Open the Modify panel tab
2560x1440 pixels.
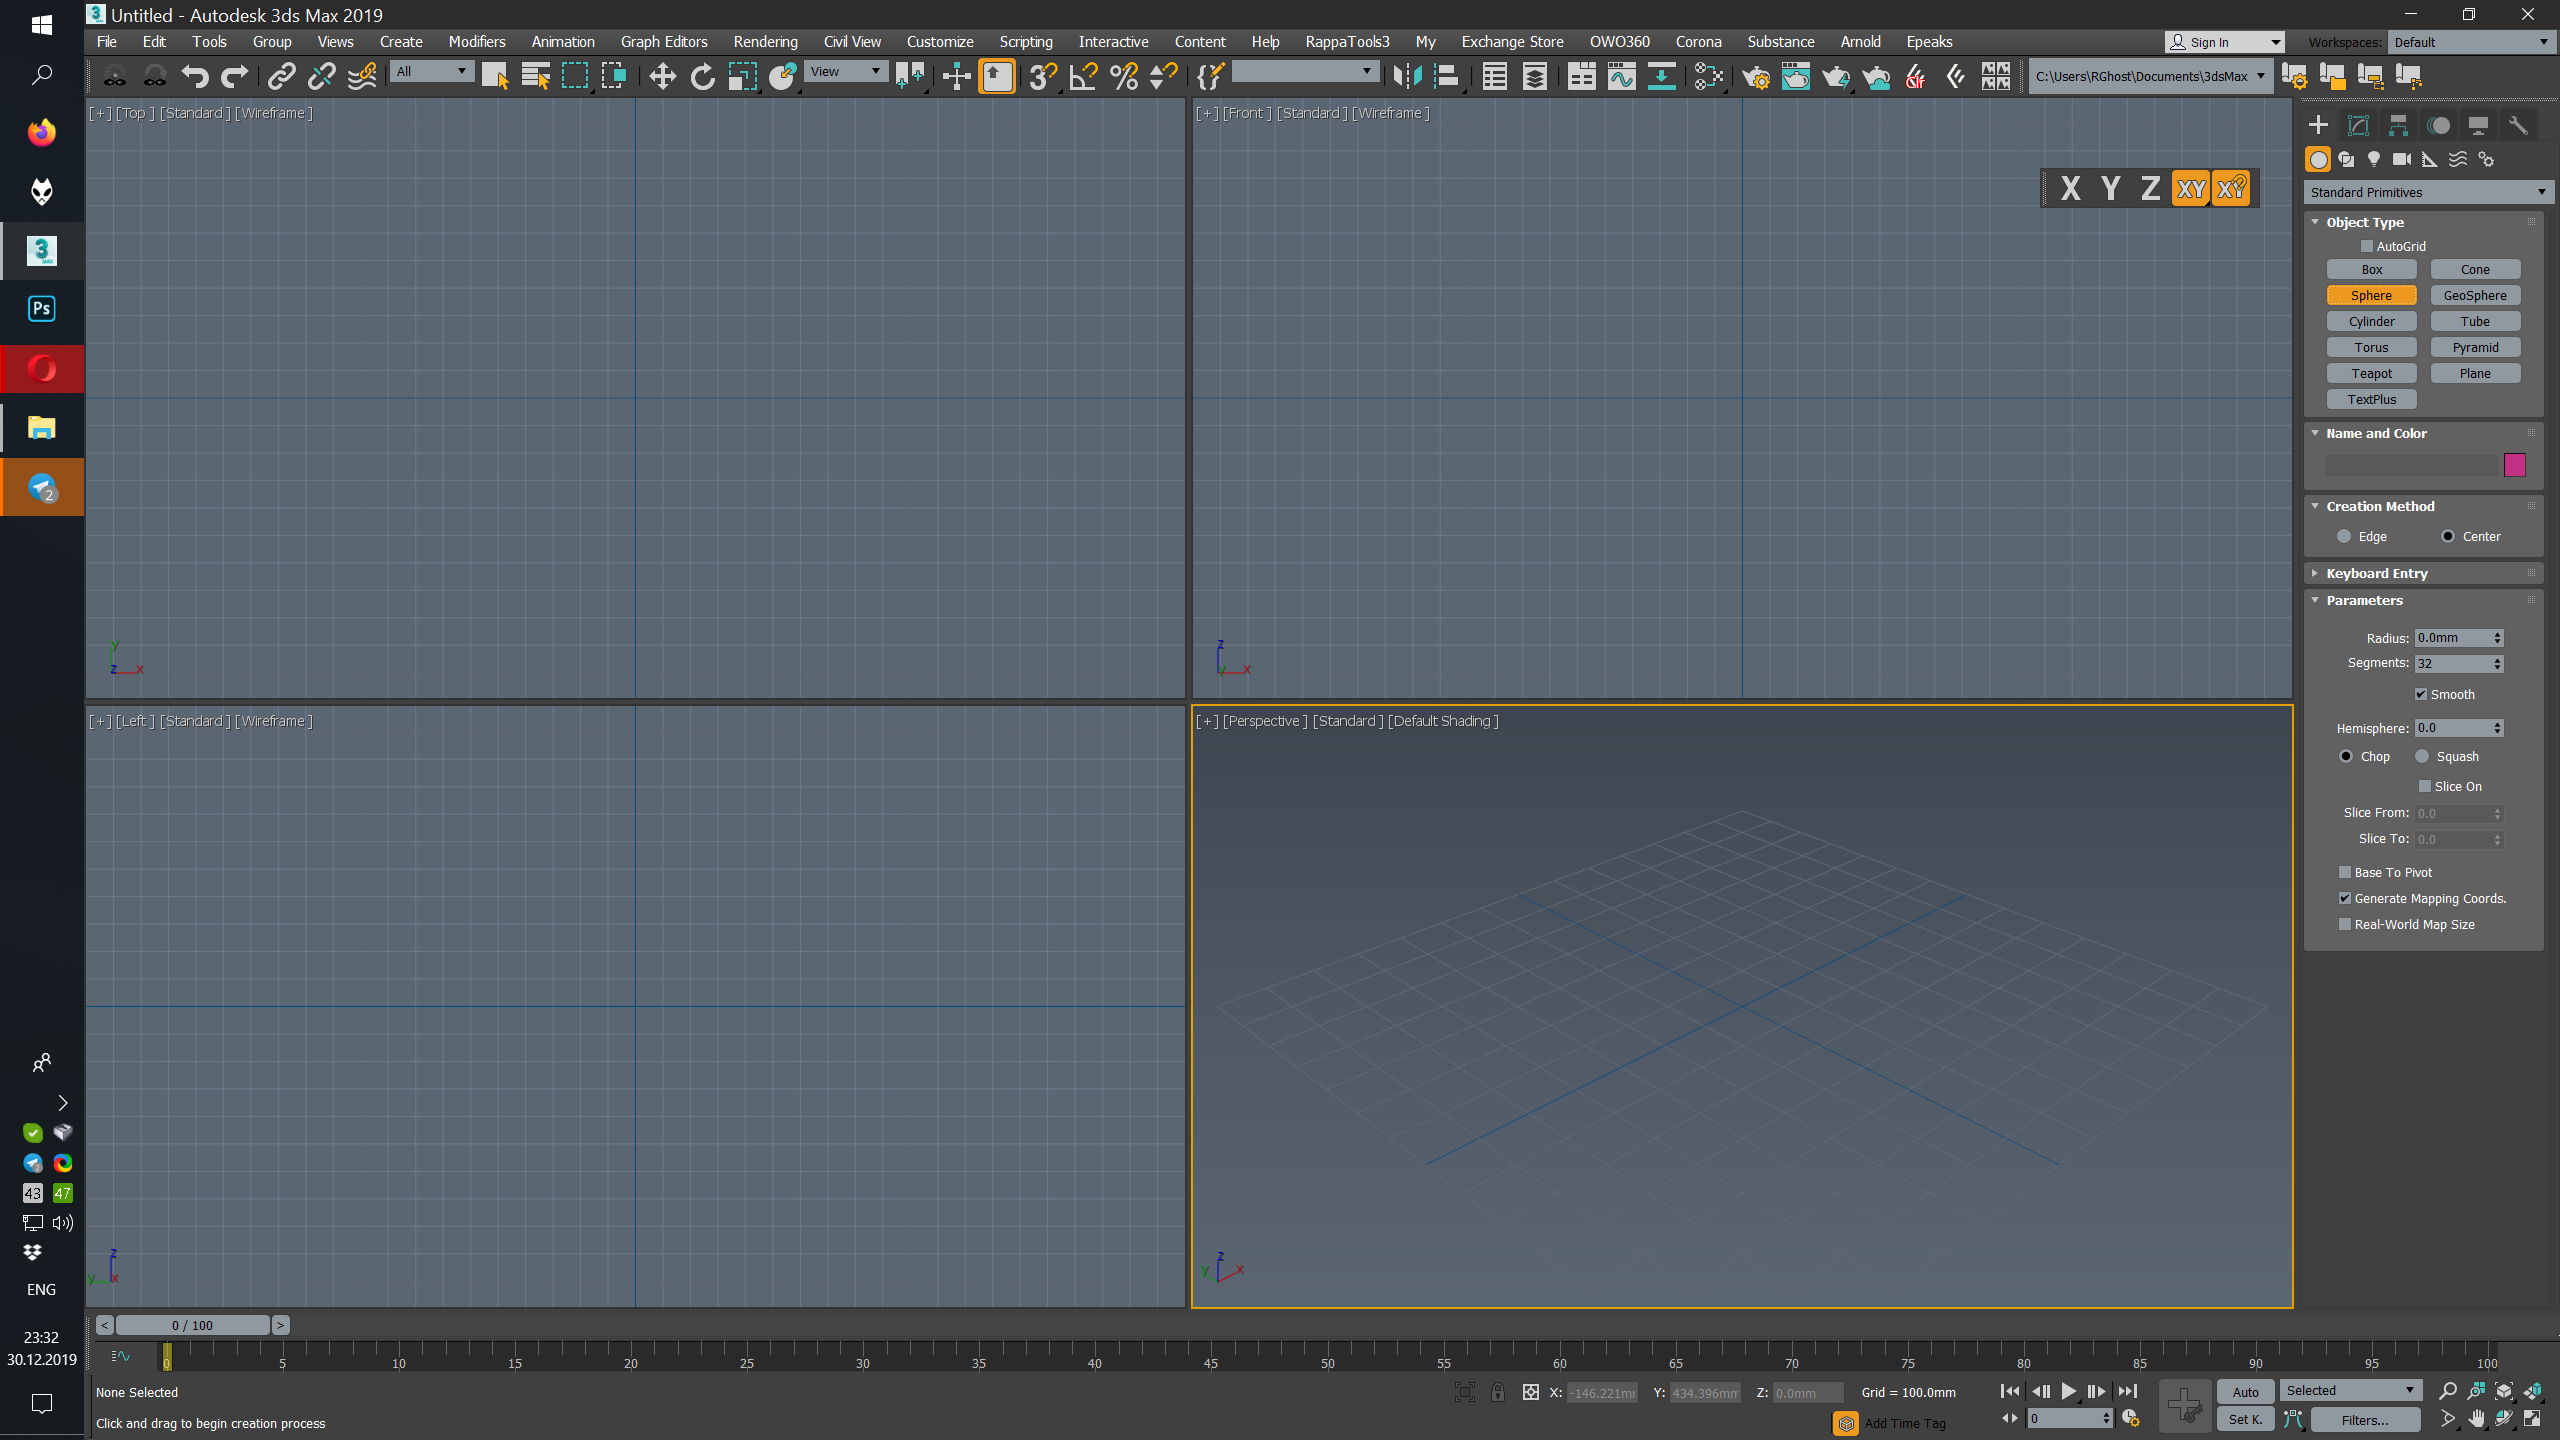click(2358, 125)
